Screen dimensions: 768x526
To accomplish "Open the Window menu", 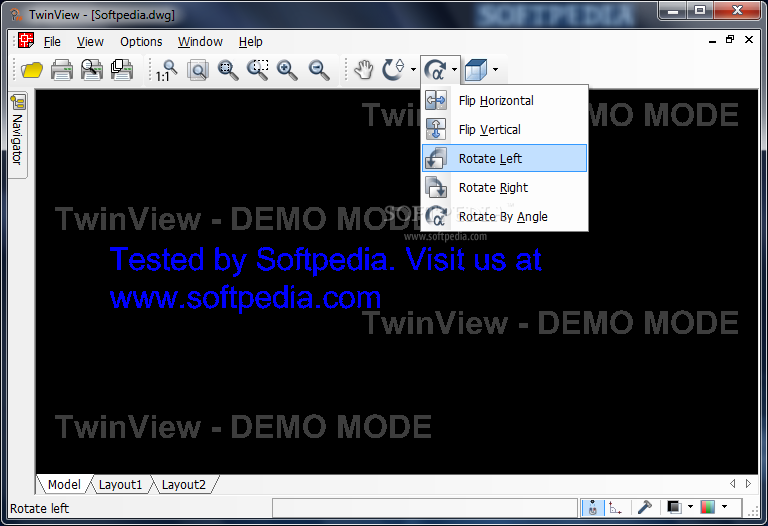I will pyautogui.click(x=200, y=42).
